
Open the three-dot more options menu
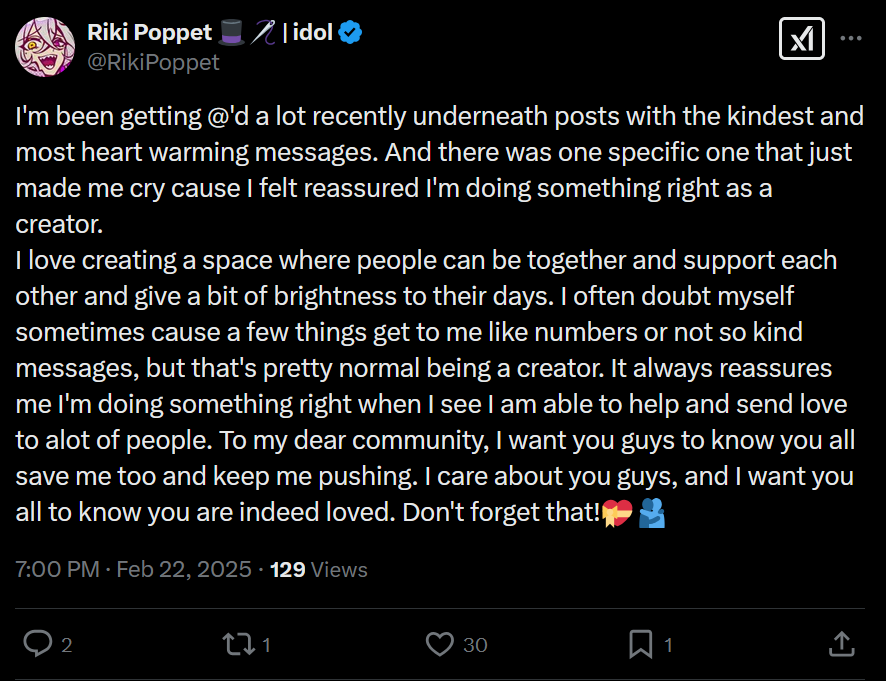pyautogui.click(x=851, y=39)
